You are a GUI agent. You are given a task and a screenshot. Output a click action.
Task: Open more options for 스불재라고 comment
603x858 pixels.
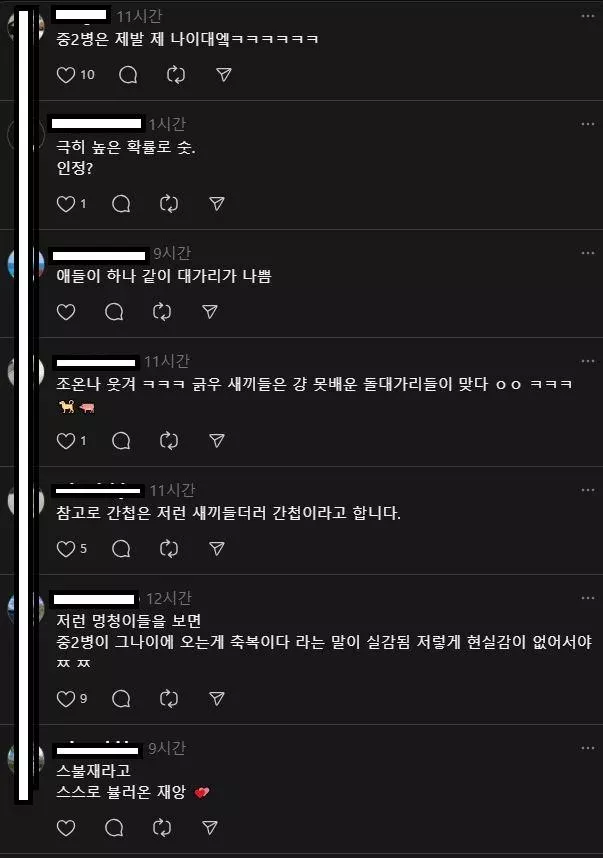(588, 748)
